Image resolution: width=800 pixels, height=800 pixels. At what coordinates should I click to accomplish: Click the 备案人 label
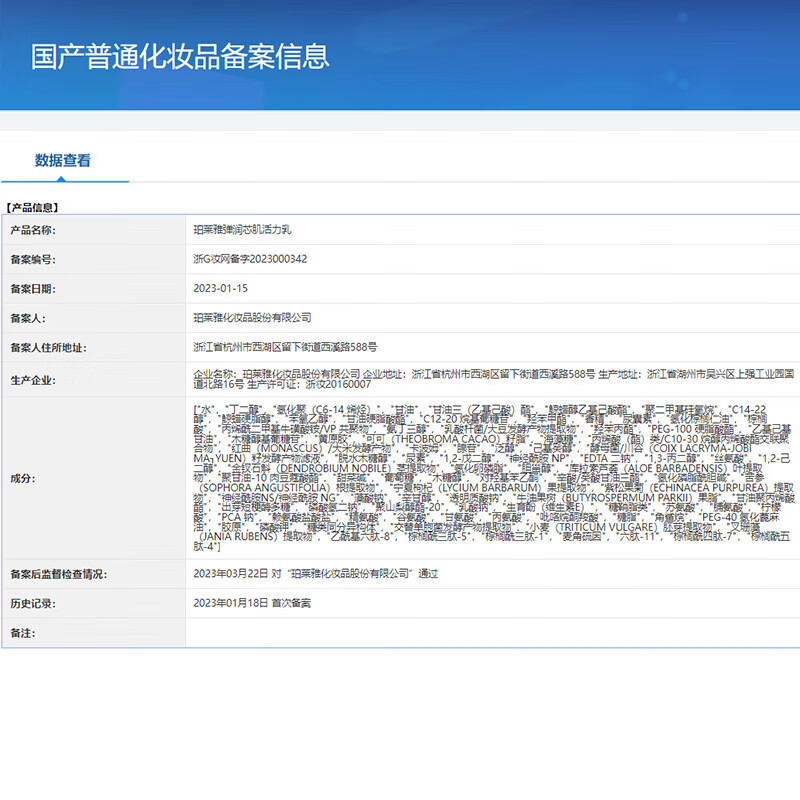pos(28,318)
